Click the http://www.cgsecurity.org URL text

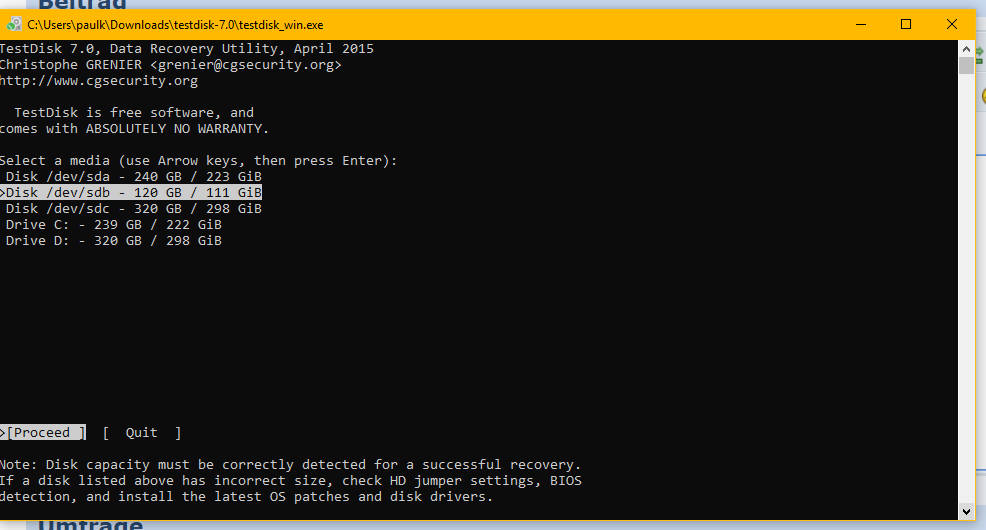click(99, 80)
